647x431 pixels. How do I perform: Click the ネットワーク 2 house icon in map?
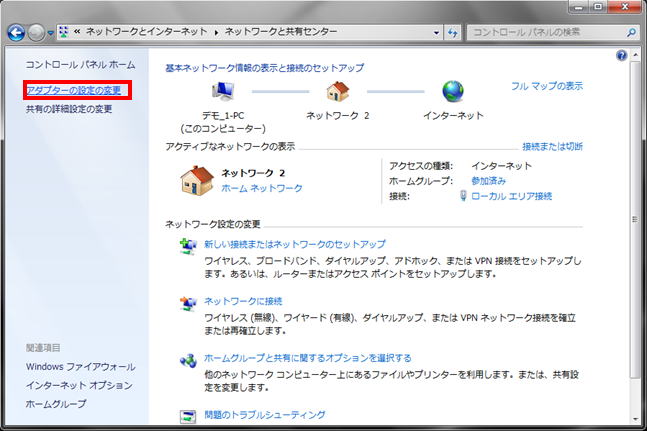click(x=338, y=93)
